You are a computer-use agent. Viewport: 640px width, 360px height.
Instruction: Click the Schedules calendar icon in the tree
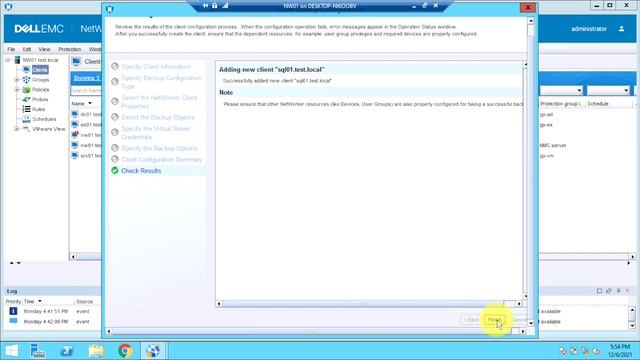tap(27, 119)
